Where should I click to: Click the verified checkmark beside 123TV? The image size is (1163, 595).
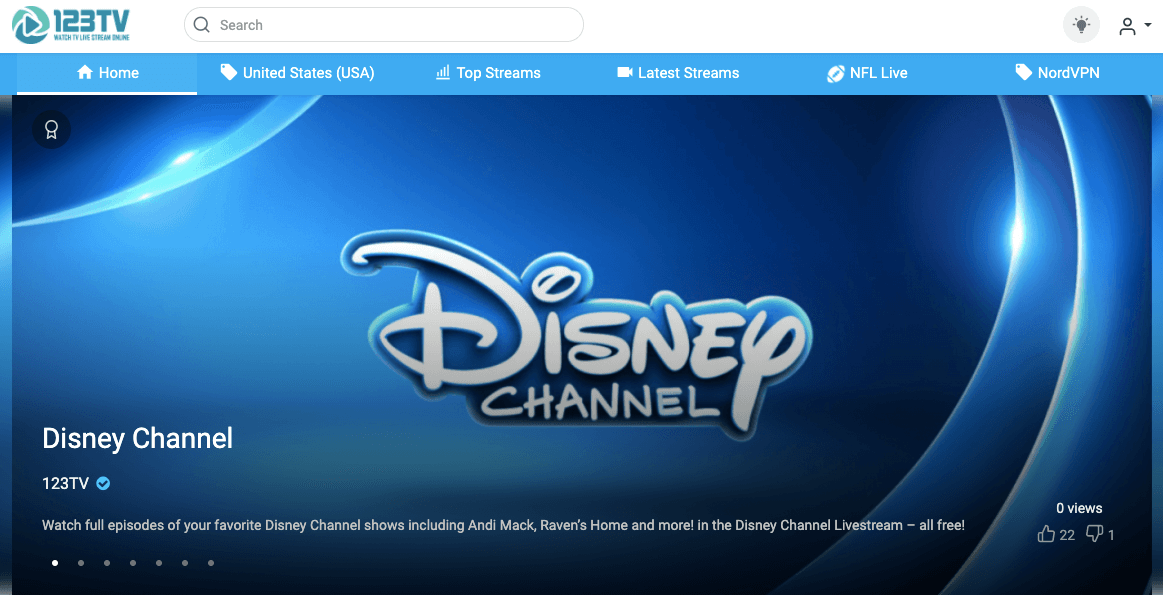click(x=104, y=483)
